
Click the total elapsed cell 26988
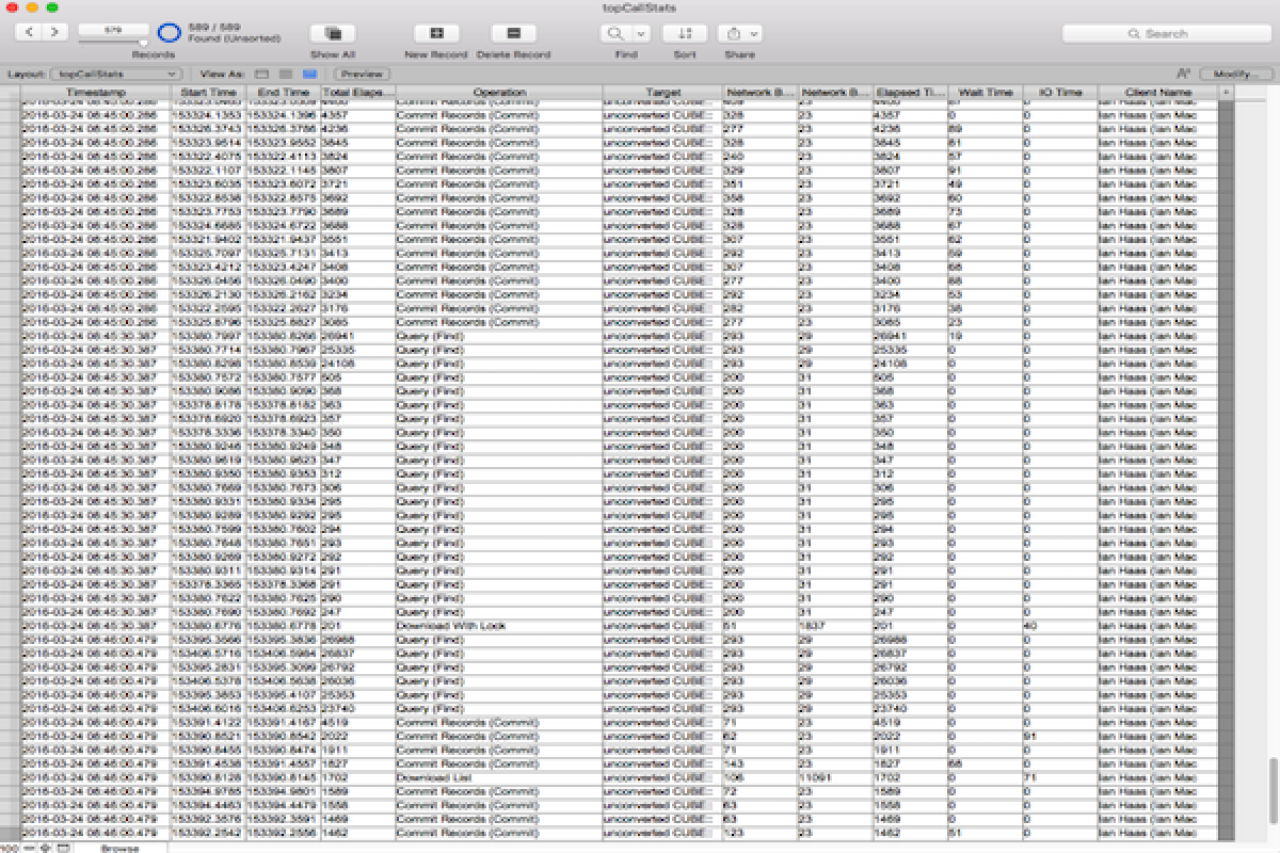point(358,640)
